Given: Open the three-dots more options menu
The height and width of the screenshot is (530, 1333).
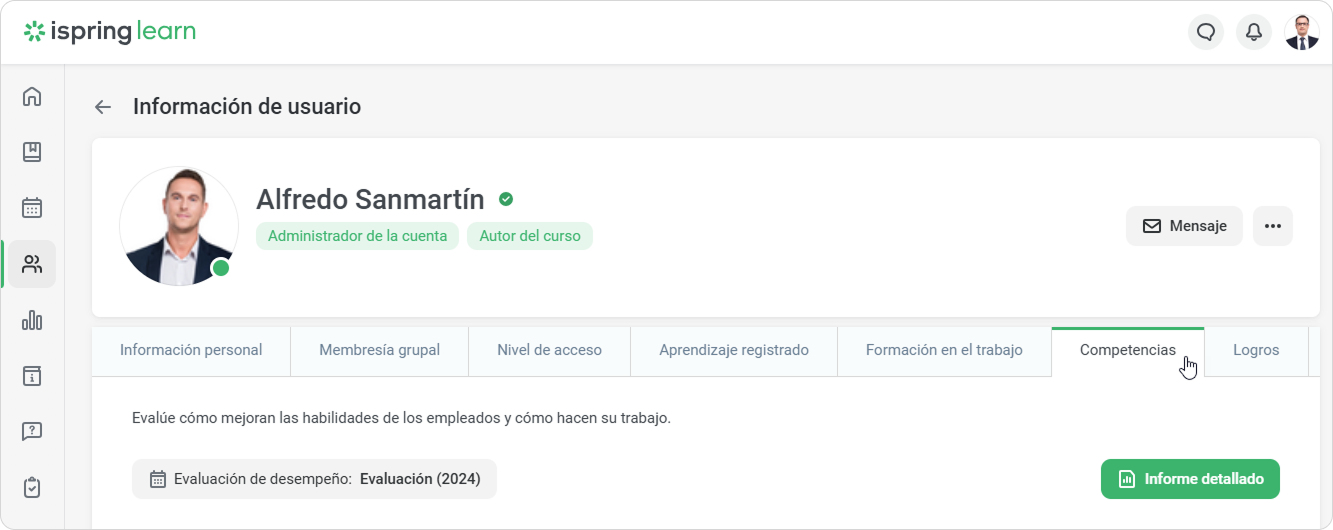Looking at the screenshot, I should [x=1272, y=226].
